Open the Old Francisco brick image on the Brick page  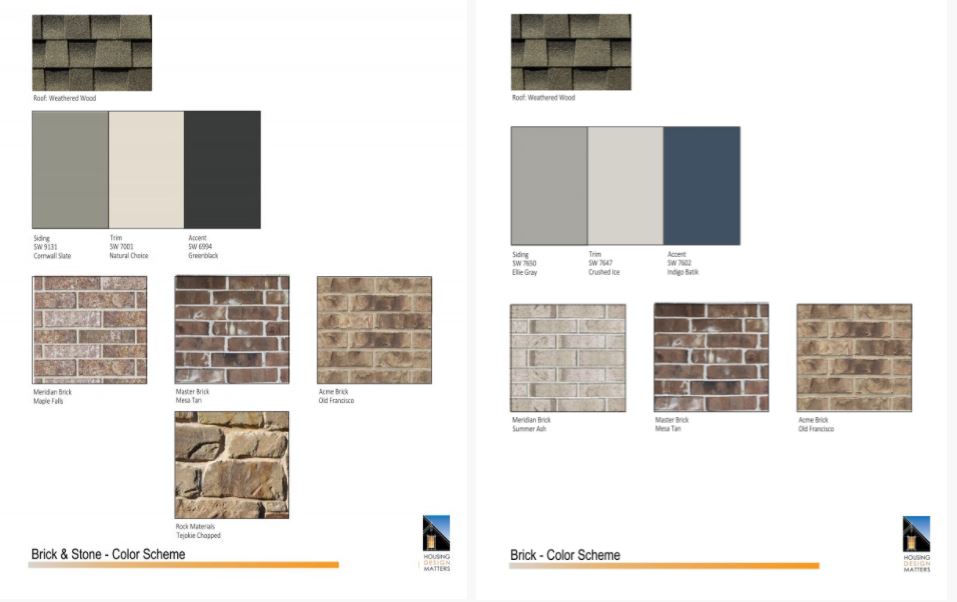(854, 358)
